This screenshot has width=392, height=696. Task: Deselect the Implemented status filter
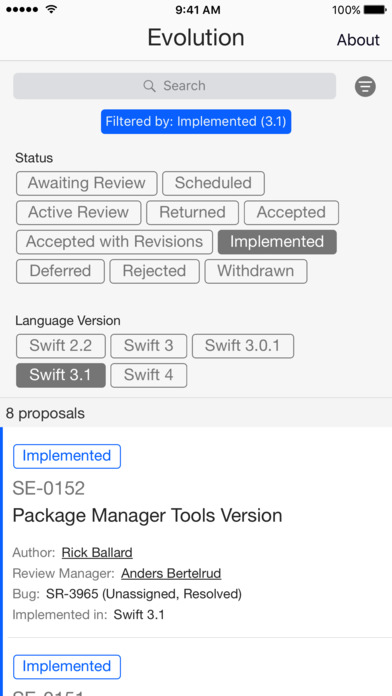[x=277, y=242]
